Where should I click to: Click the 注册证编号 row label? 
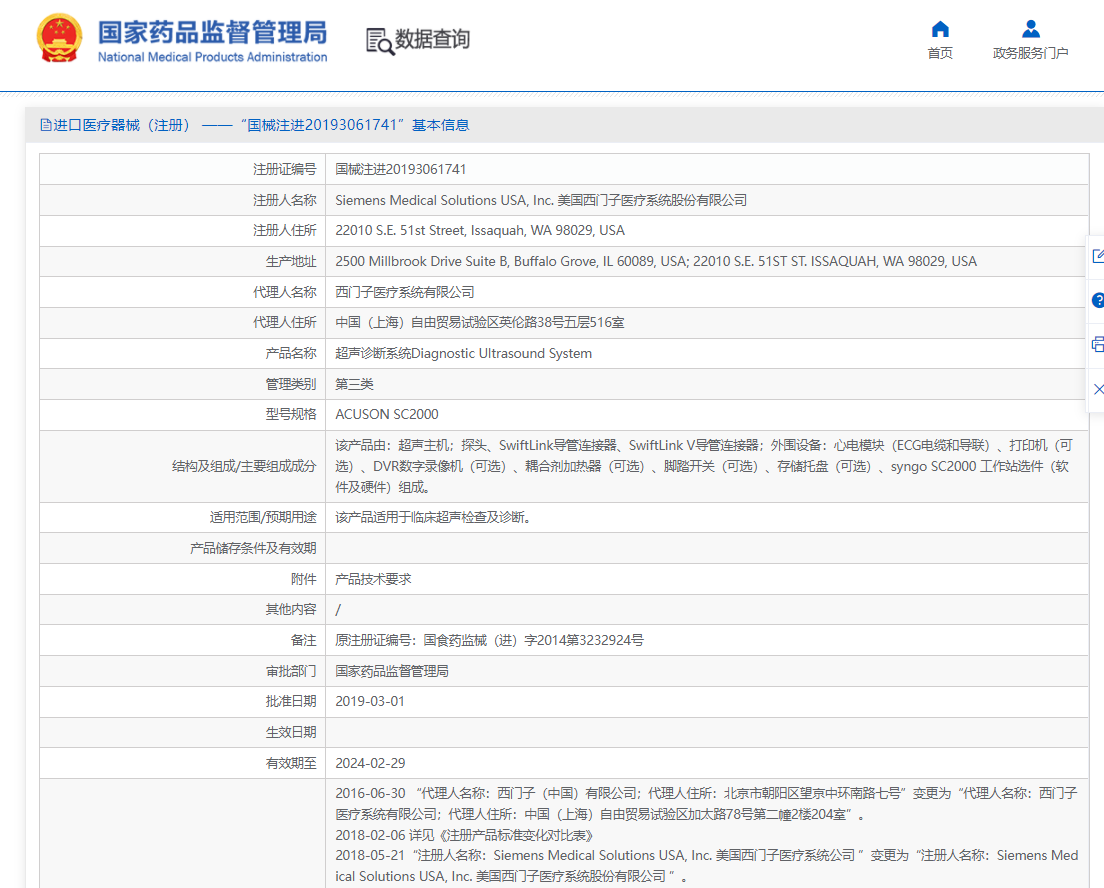click(x=284, y=169)
